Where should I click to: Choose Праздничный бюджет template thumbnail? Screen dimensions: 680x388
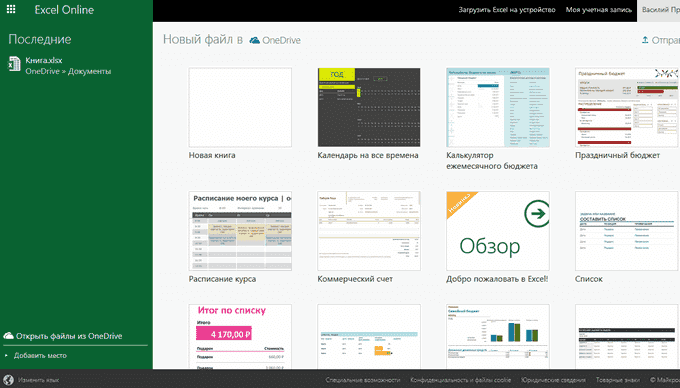(626, 107)
